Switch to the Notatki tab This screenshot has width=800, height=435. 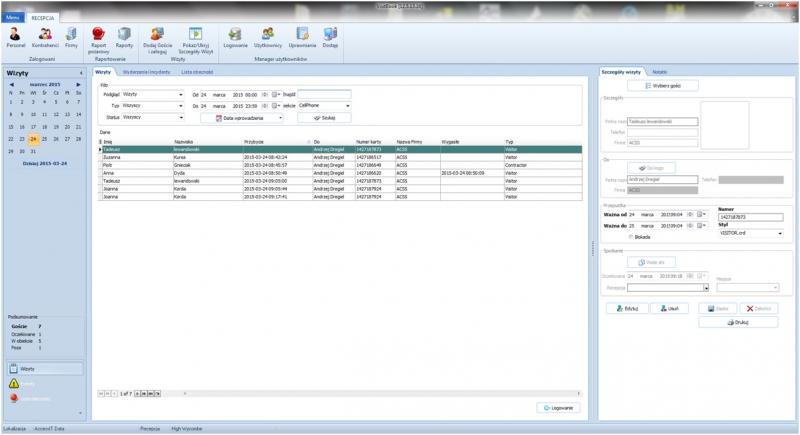(659, 72)
